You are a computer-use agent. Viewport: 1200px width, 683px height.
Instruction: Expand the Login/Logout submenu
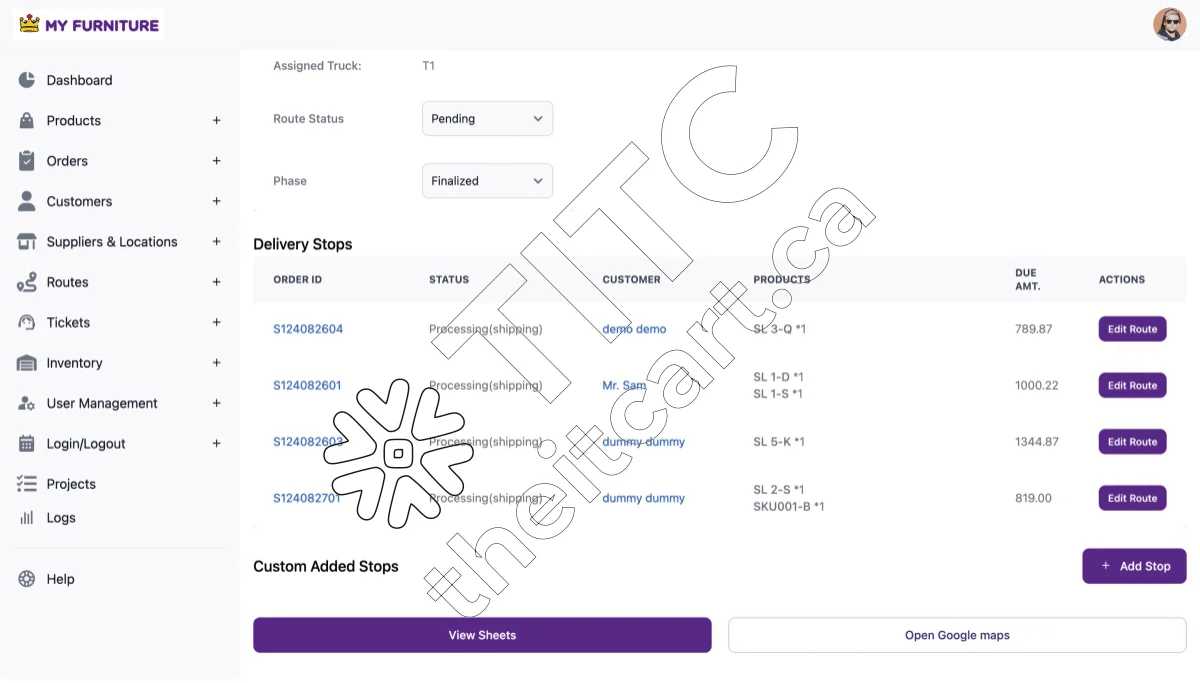pos(216,444)
